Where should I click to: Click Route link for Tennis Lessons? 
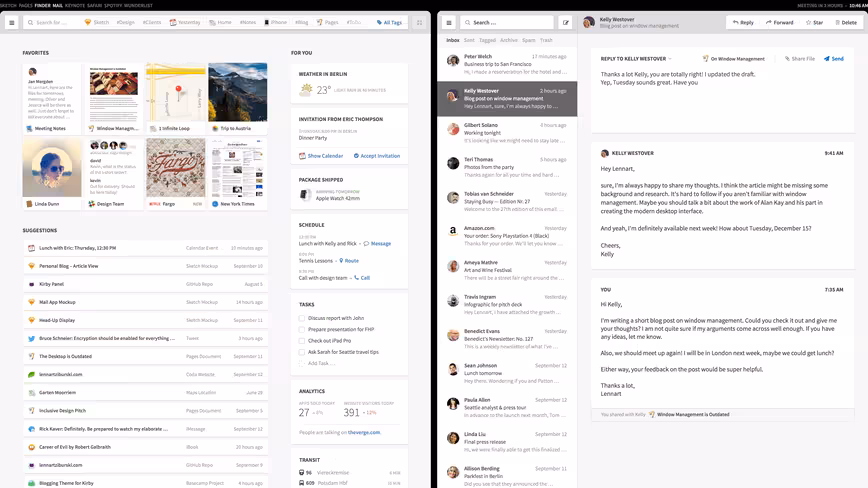coord(349,261)
